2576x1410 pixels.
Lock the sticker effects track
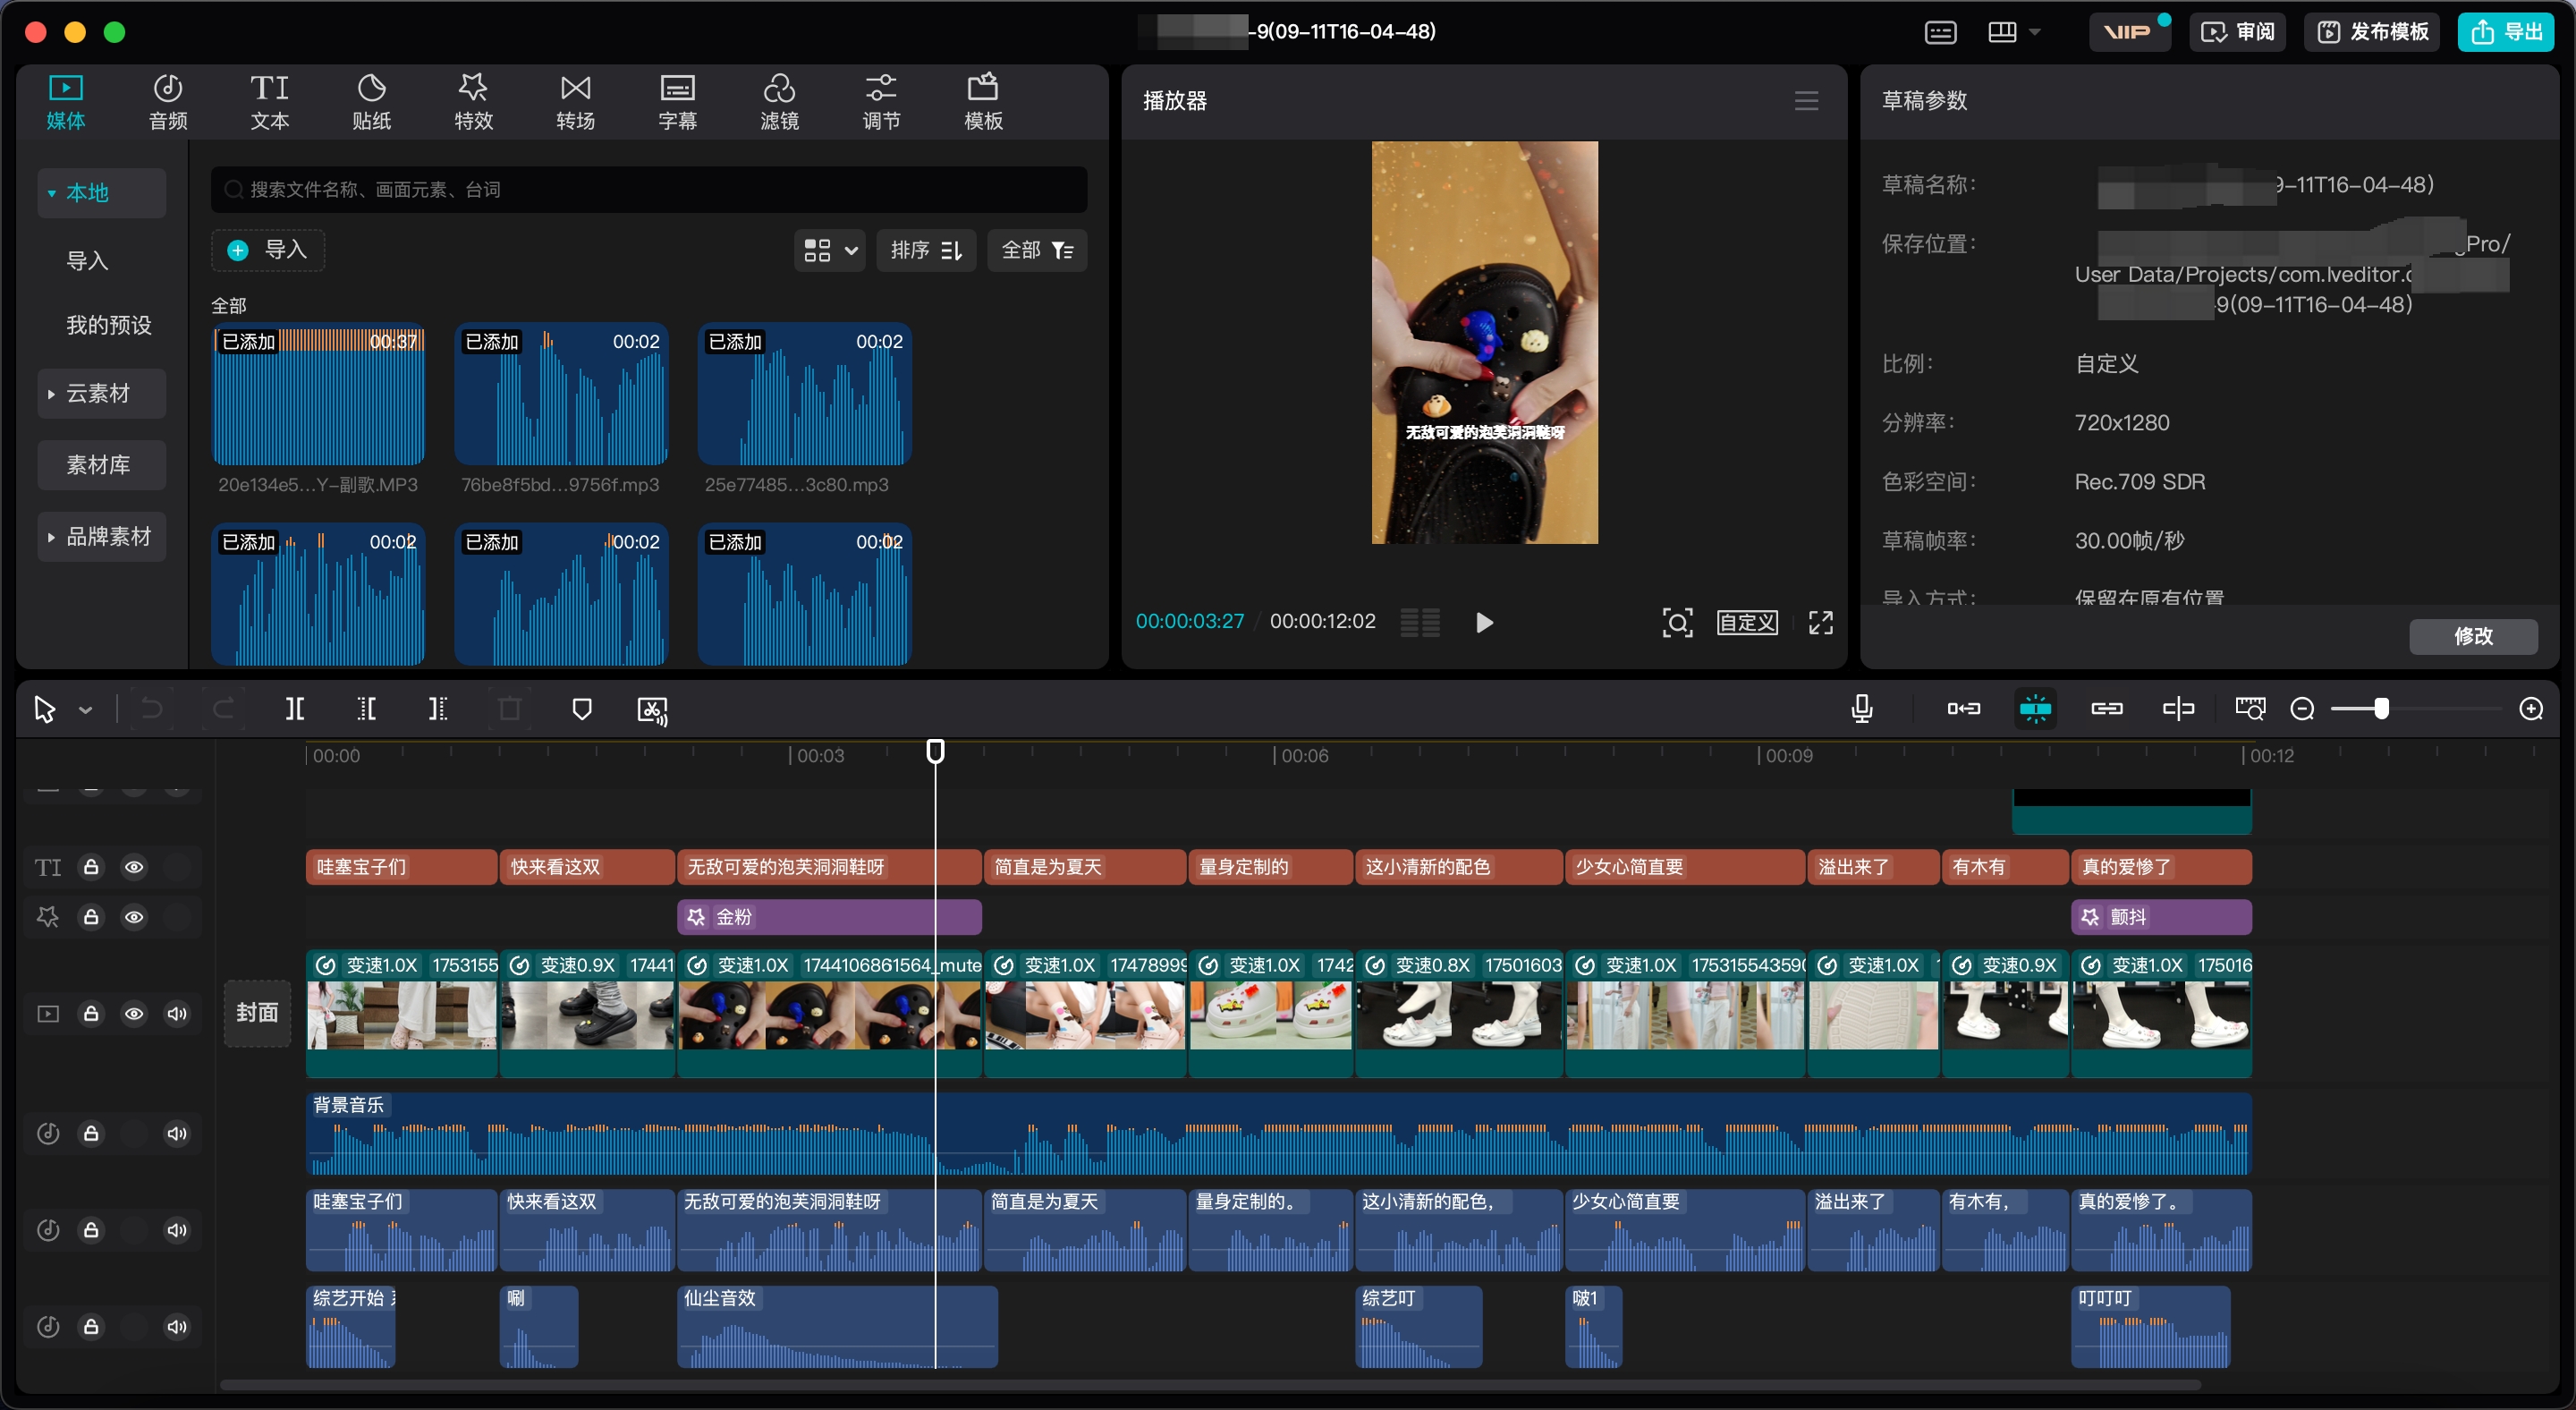click(91, 917)
